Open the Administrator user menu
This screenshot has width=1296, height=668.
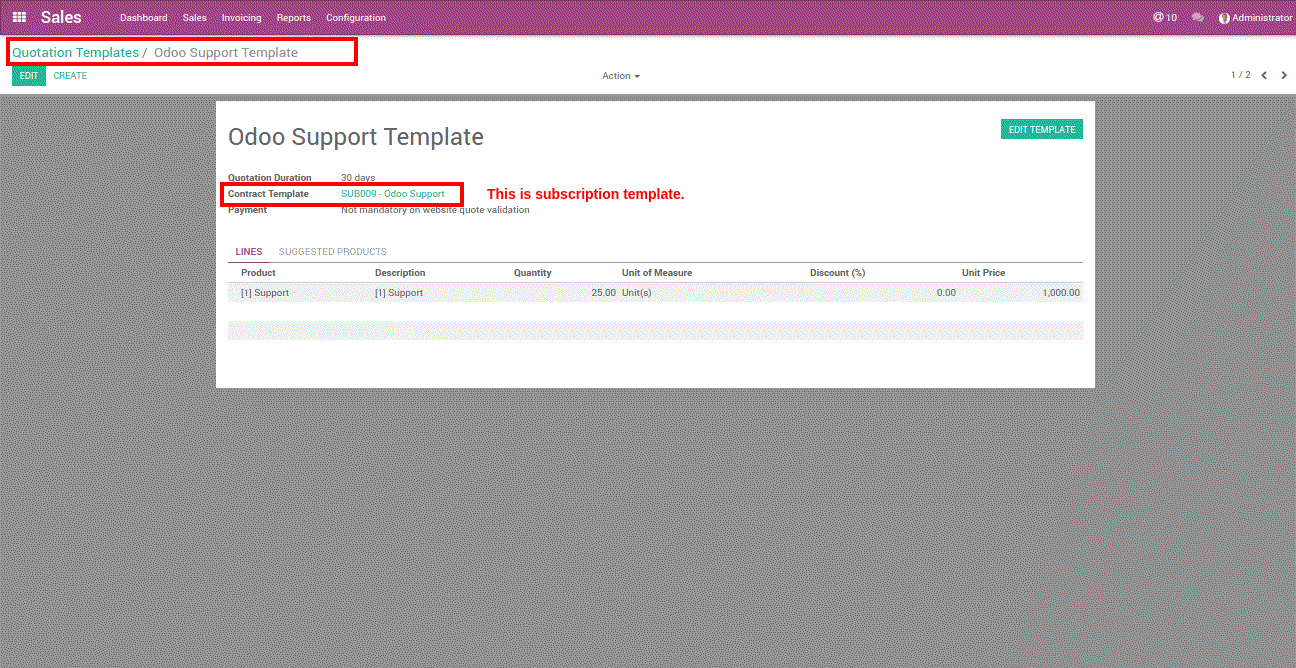click(x=1255, y=17)
